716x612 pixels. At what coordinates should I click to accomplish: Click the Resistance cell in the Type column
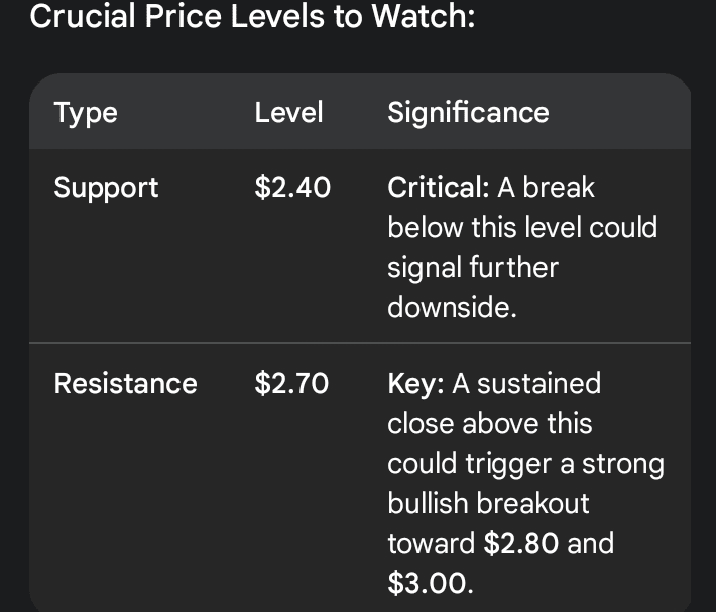(125, 384)
